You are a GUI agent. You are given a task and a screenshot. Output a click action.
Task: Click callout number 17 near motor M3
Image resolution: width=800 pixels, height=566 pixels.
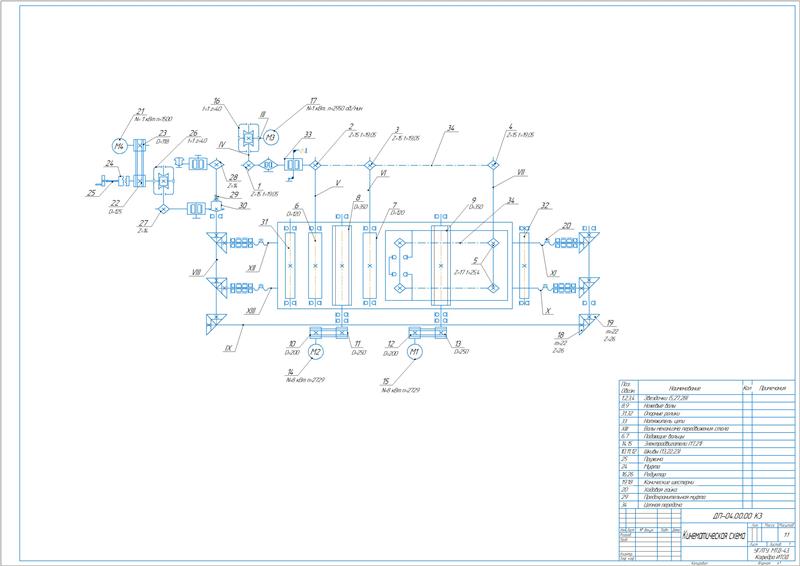313,101
